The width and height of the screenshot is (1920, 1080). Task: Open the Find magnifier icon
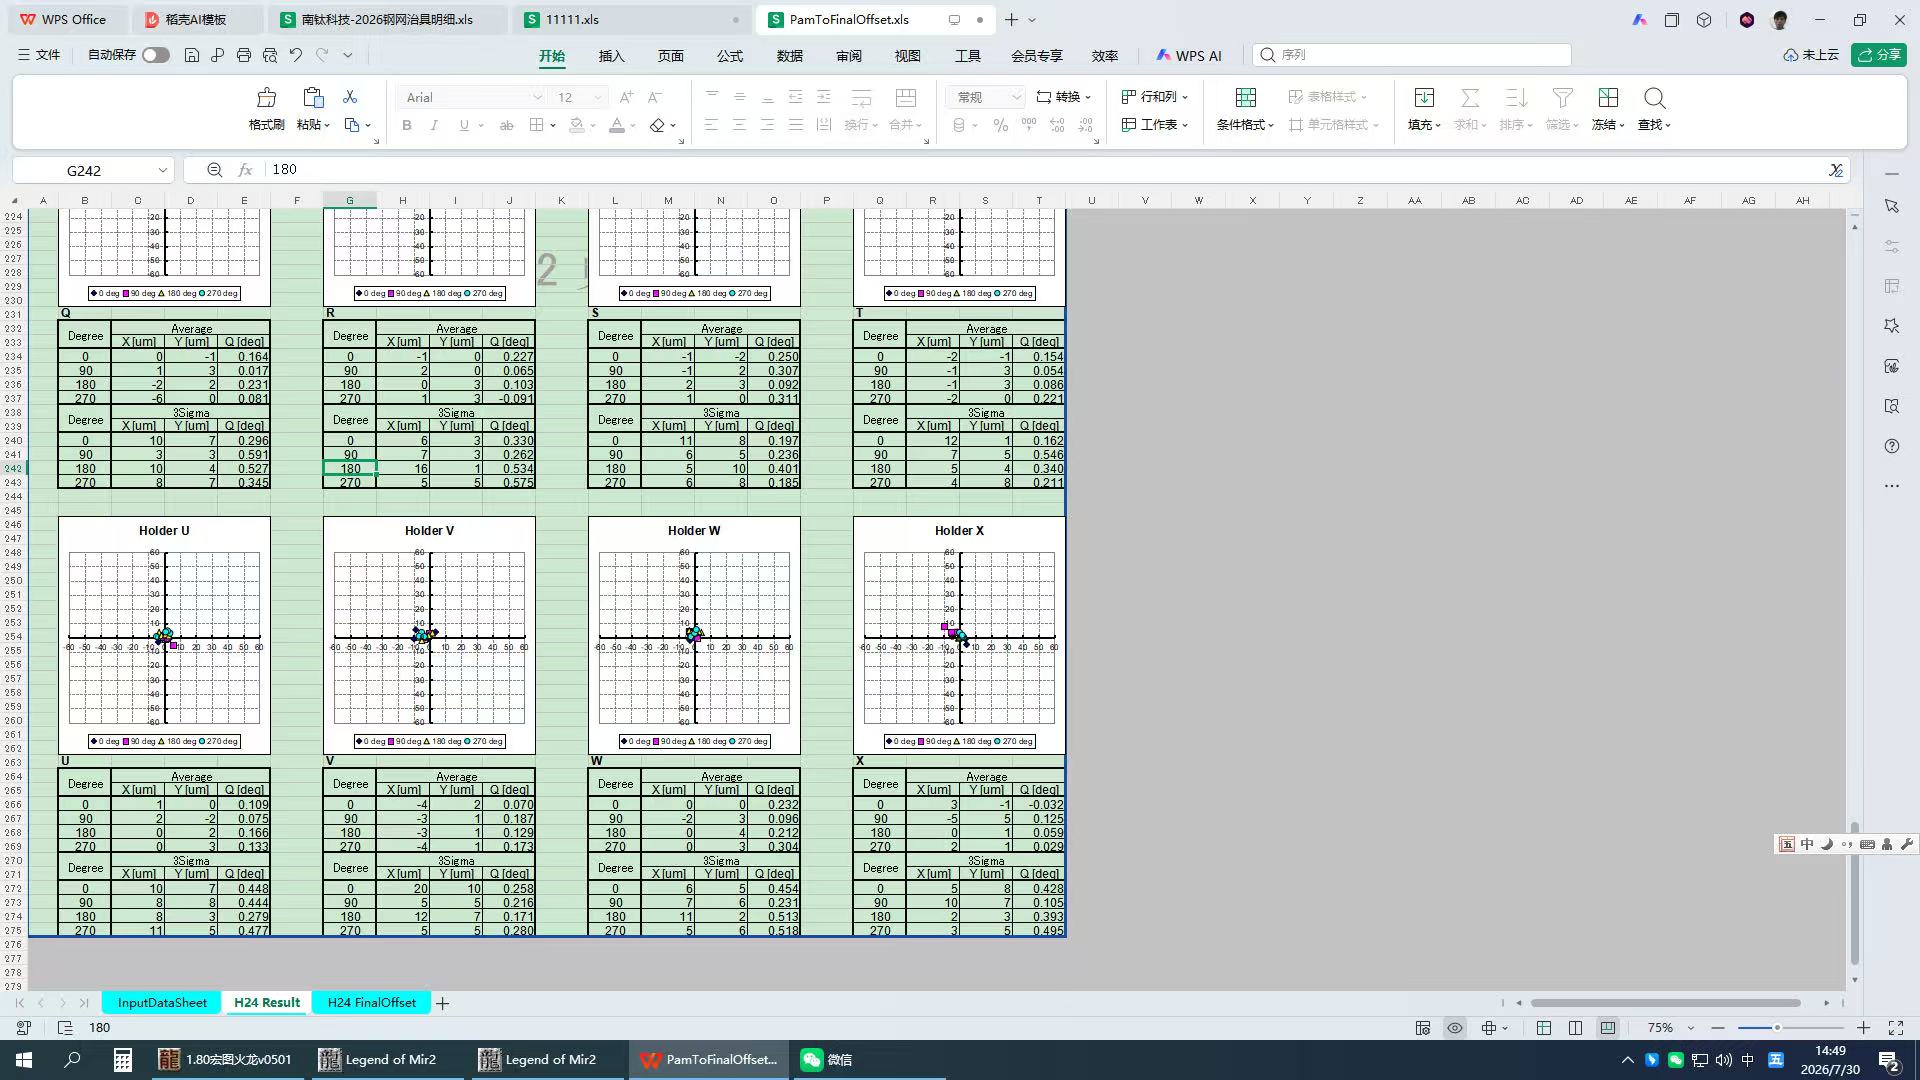point(1655,98)
